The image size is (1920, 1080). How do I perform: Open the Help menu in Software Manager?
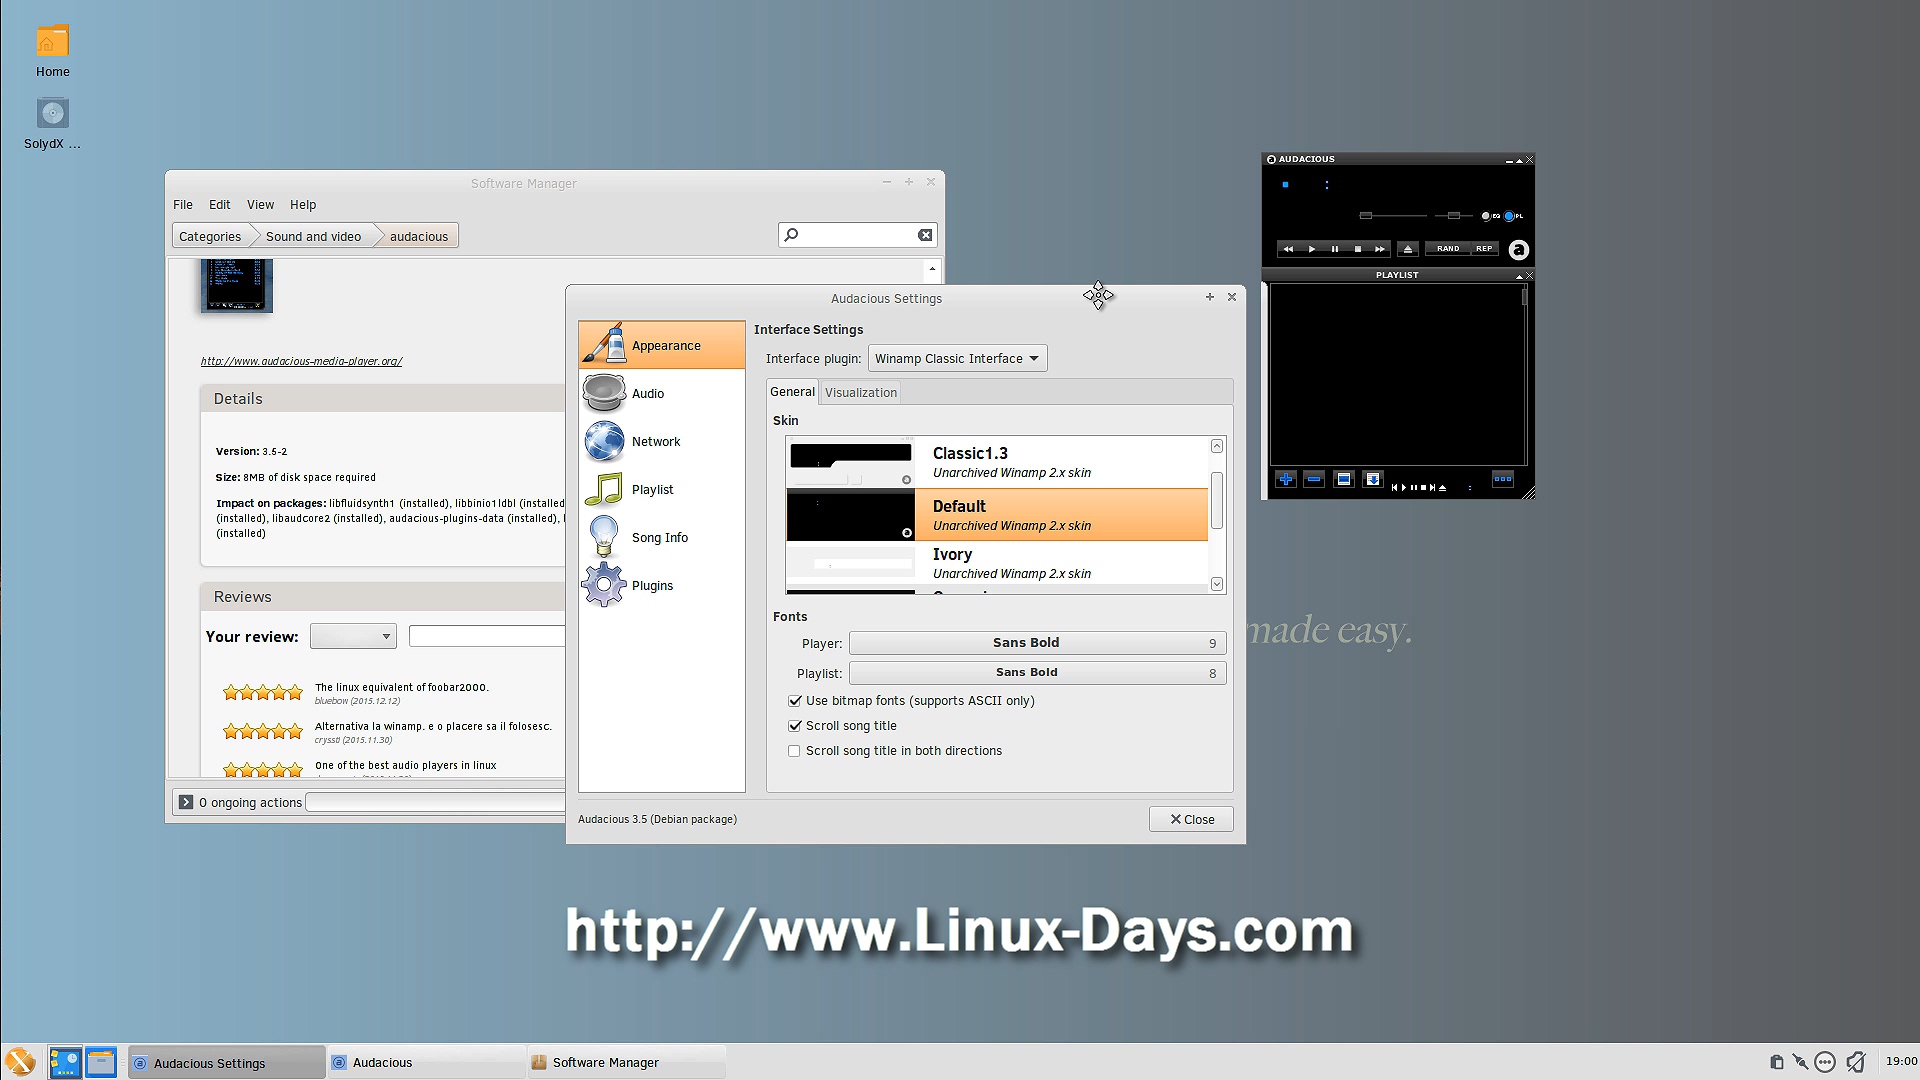(303, 205)
